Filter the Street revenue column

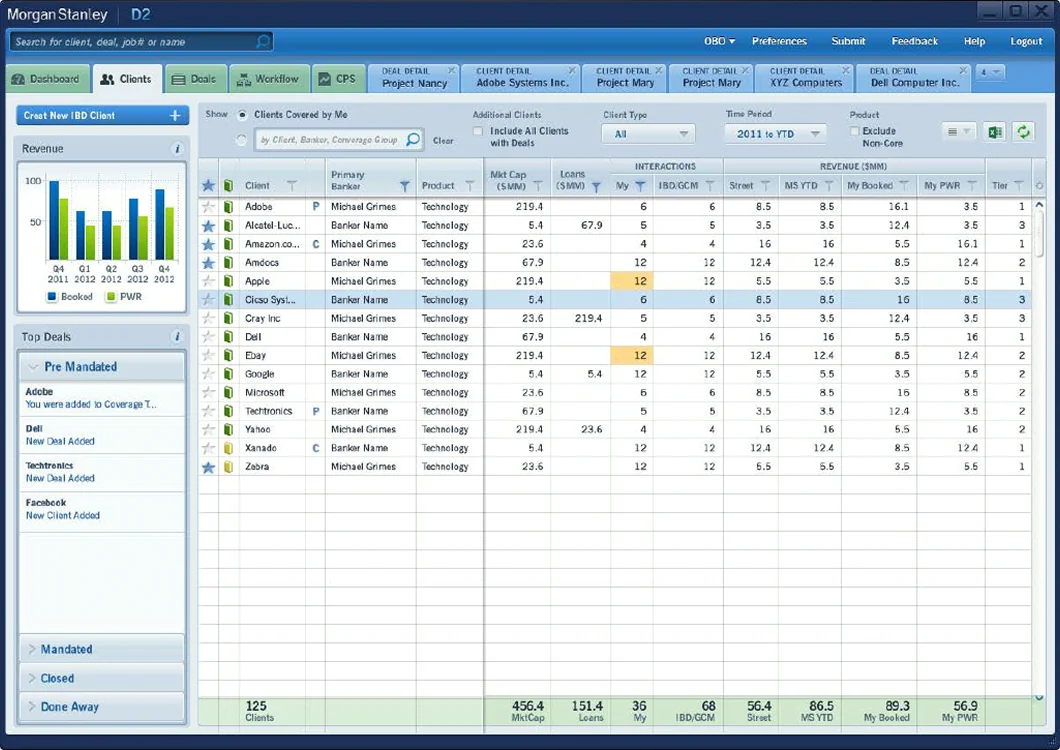pos(765,185)
